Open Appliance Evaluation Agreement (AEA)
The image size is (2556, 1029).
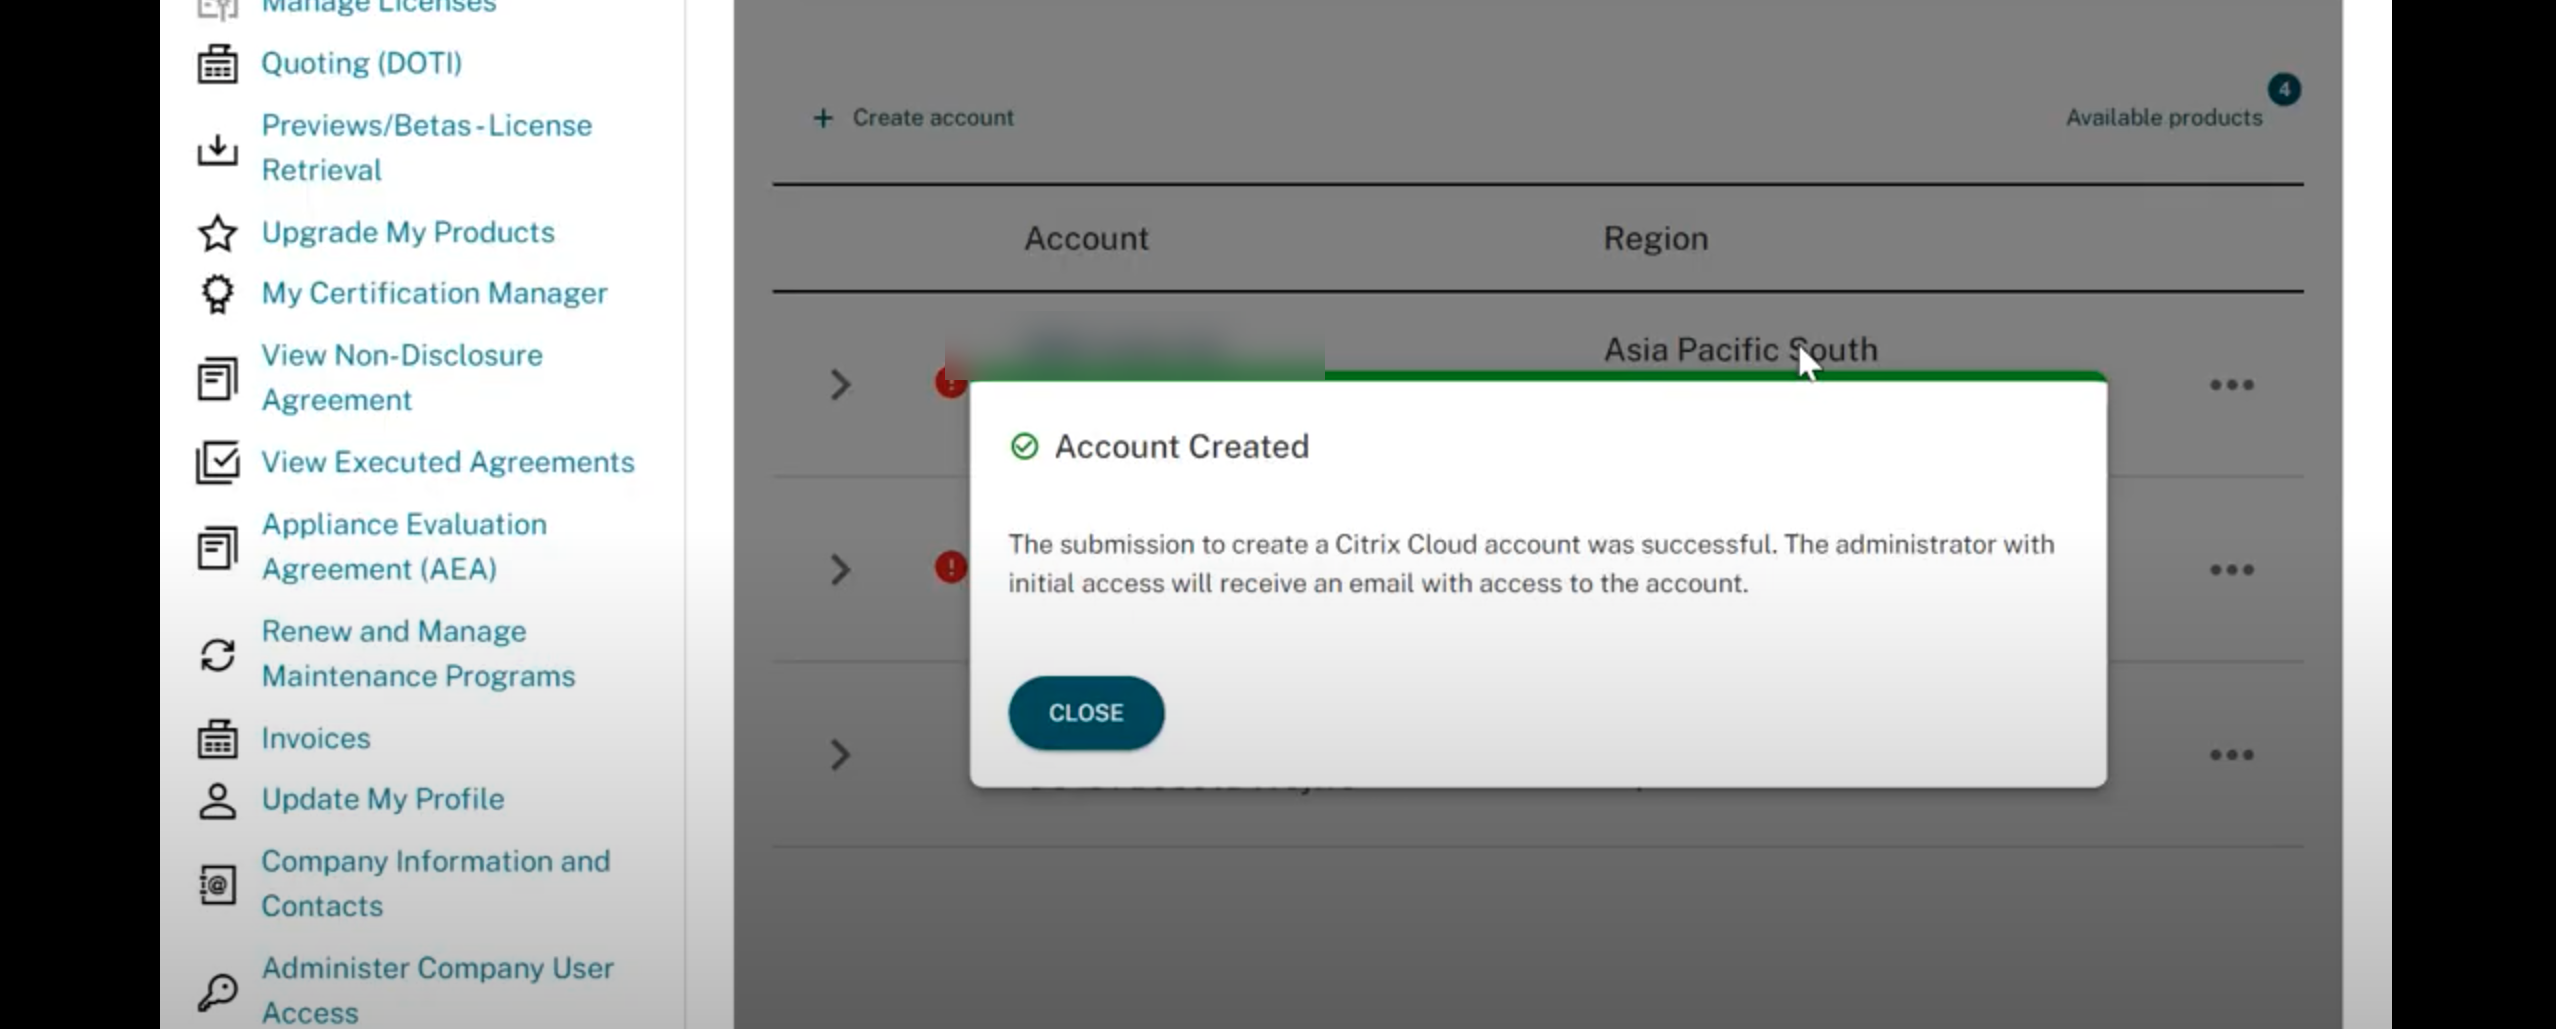tap(404, 546)
